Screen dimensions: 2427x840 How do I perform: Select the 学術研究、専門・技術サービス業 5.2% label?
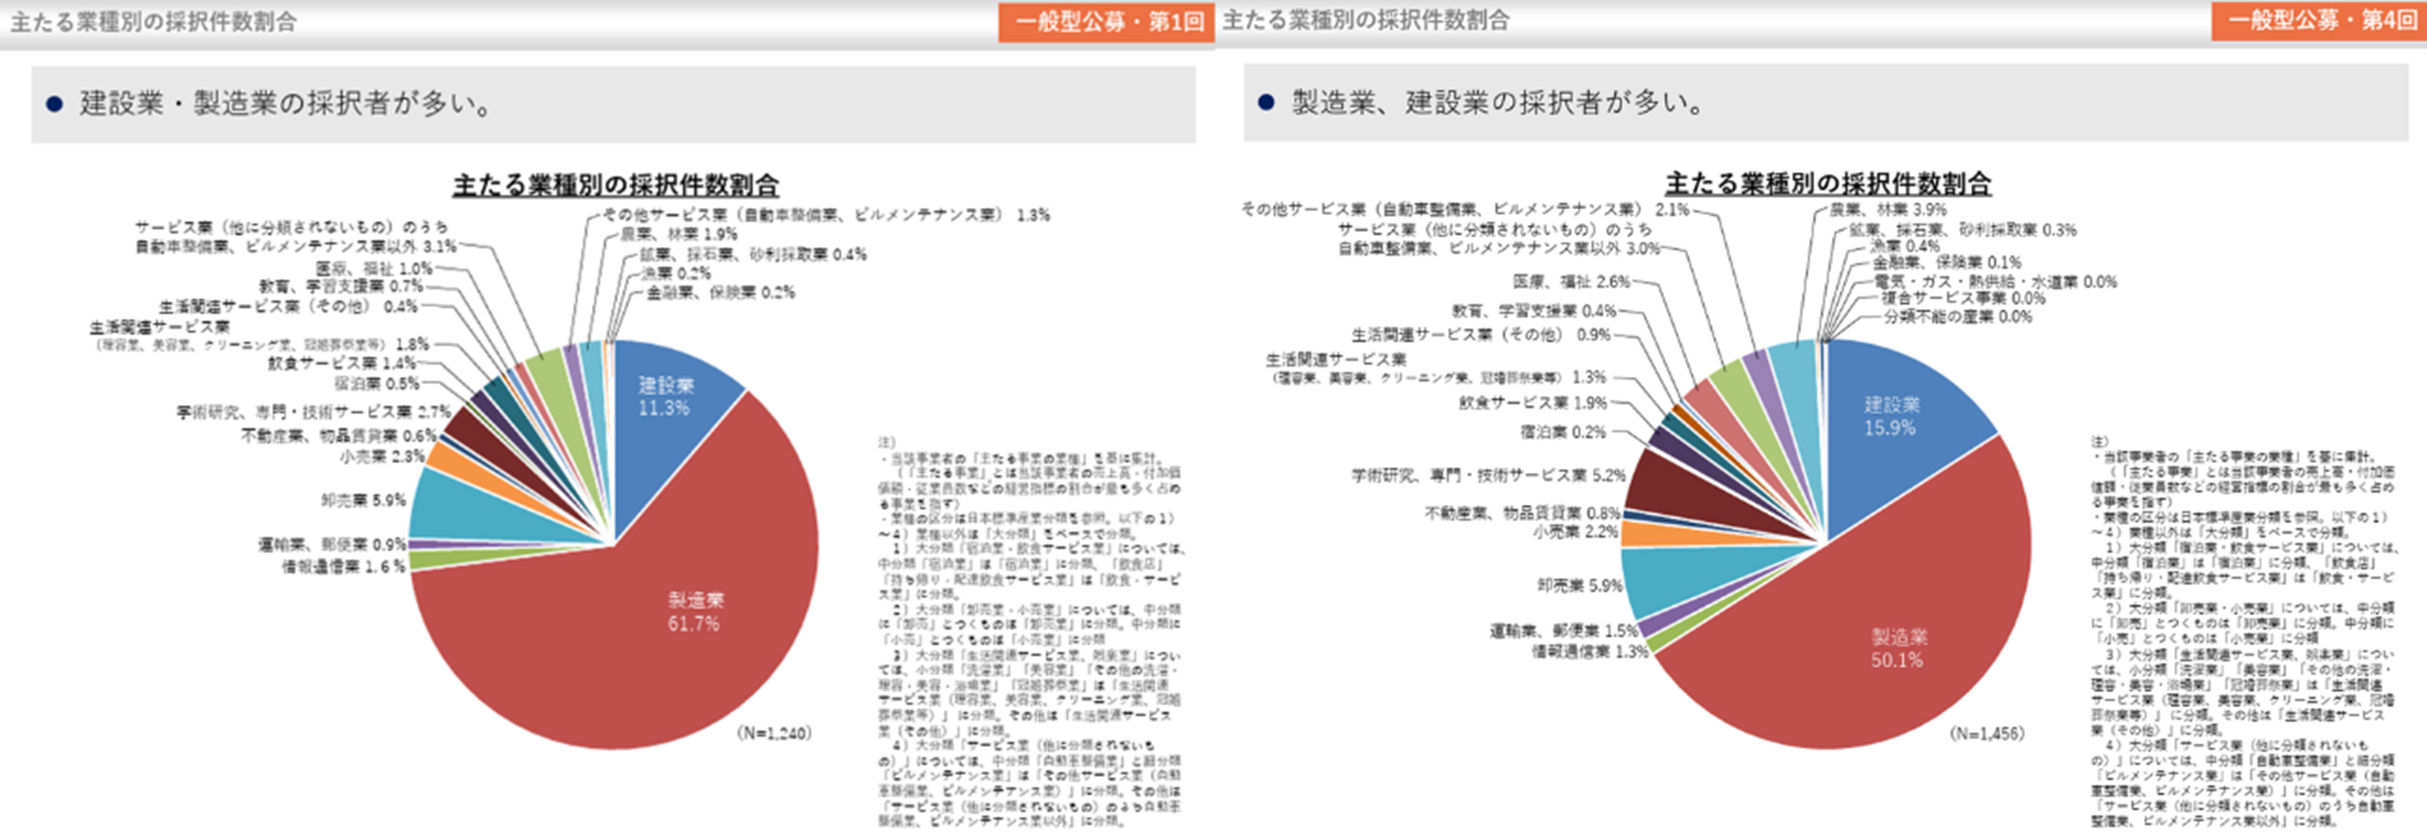coord(1488,476)
